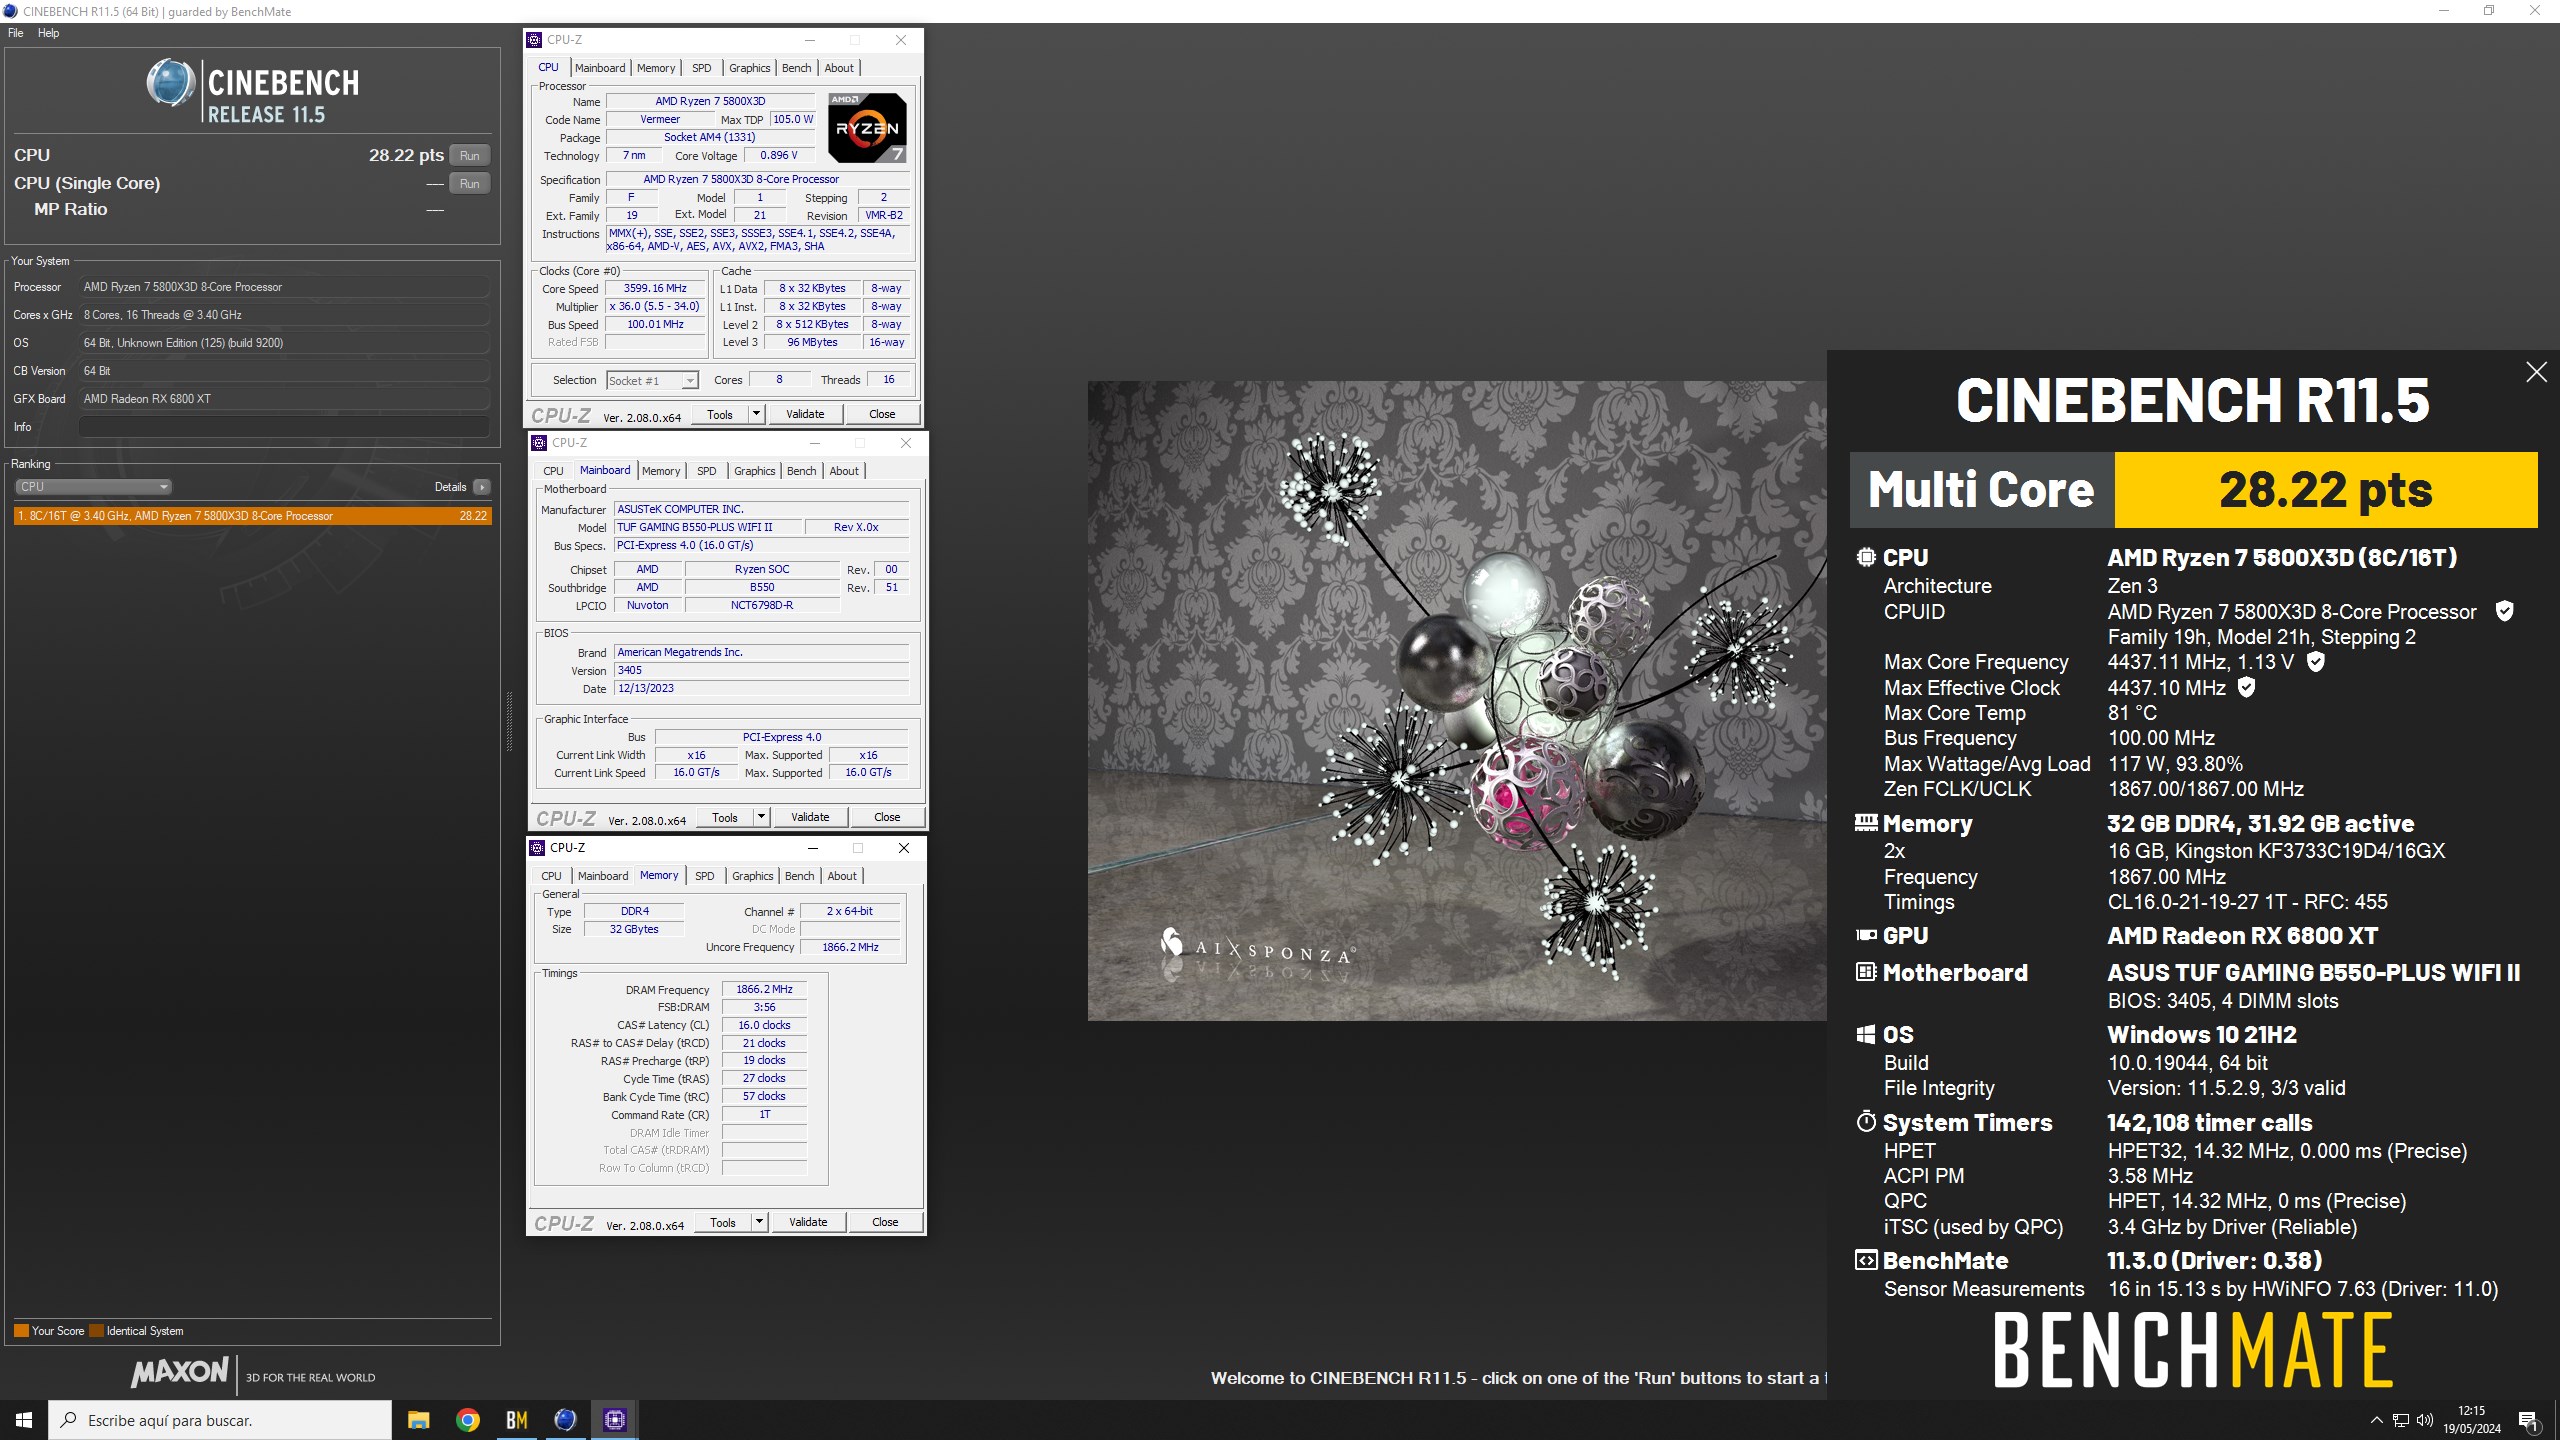Open the Graphics tab in top CPU-Z window
Viewport: 2560px width, 1440px height.
749,68
